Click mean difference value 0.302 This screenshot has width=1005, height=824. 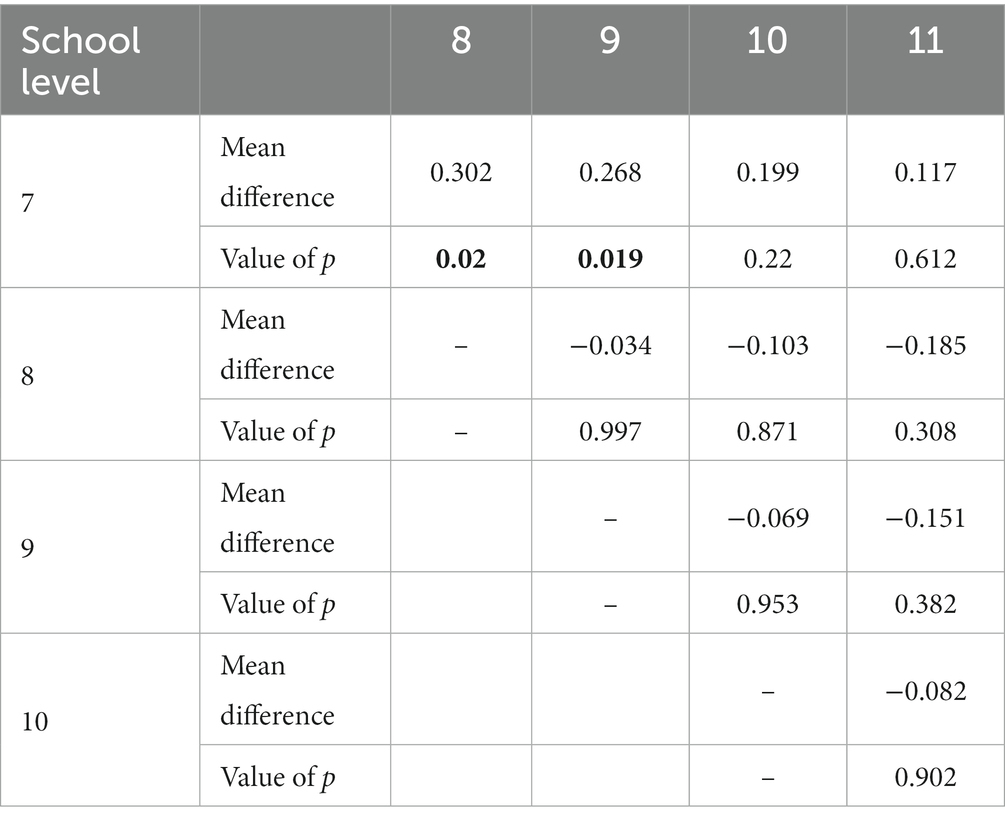[x=461, y=172]
